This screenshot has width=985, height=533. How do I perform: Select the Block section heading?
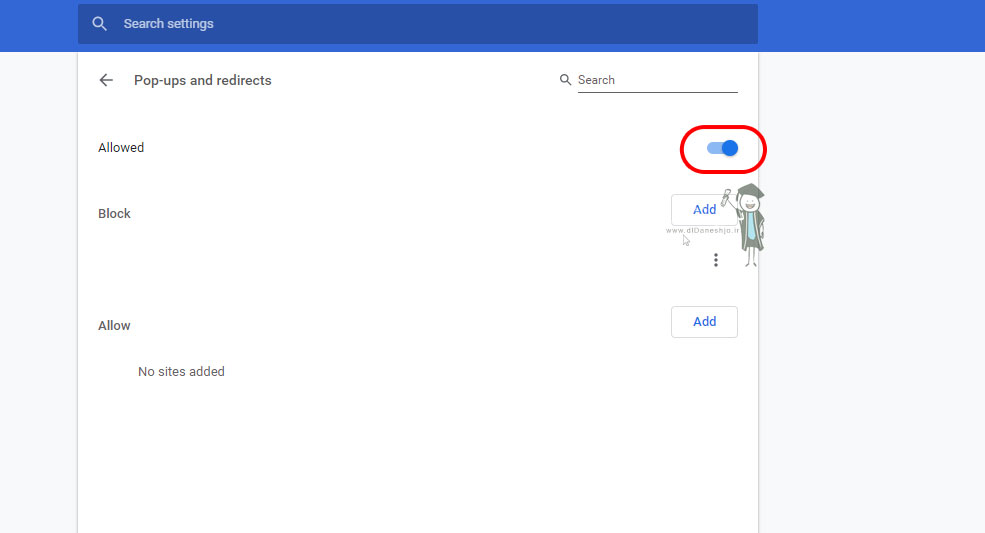pyautogui.click(x=114, y=214)
